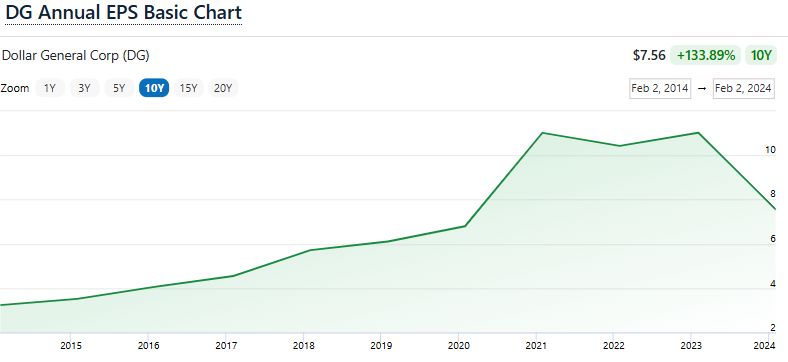
Task: Click the y-axis label 10
Action: pos(771,150)
